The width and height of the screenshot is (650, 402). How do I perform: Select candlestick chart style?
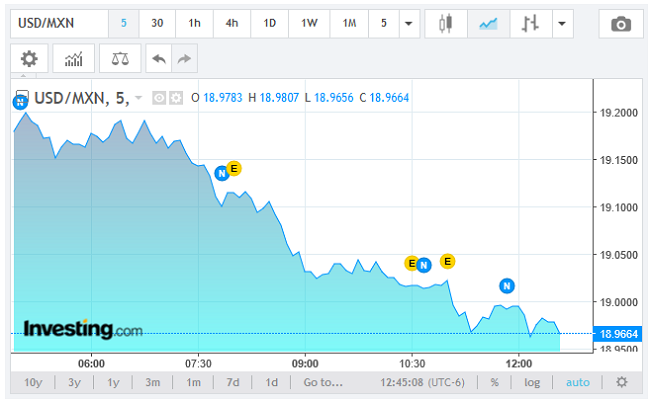(445, 23)
